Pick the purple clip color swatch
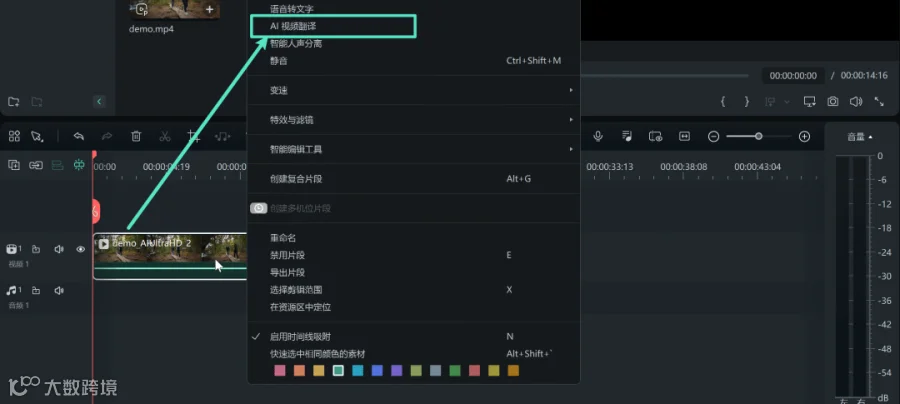The image size is (900, 404). click(x=397, y=371)
